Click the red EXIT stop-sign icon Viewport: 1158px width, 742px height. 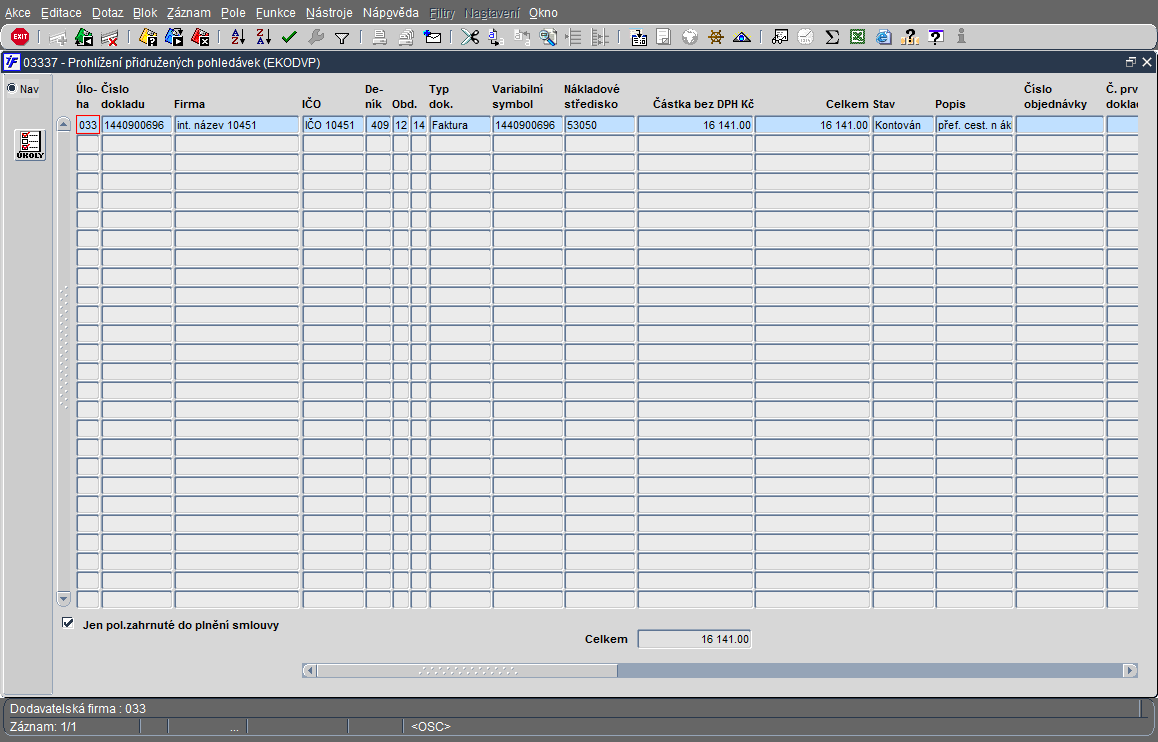click(x=20, y=36)
